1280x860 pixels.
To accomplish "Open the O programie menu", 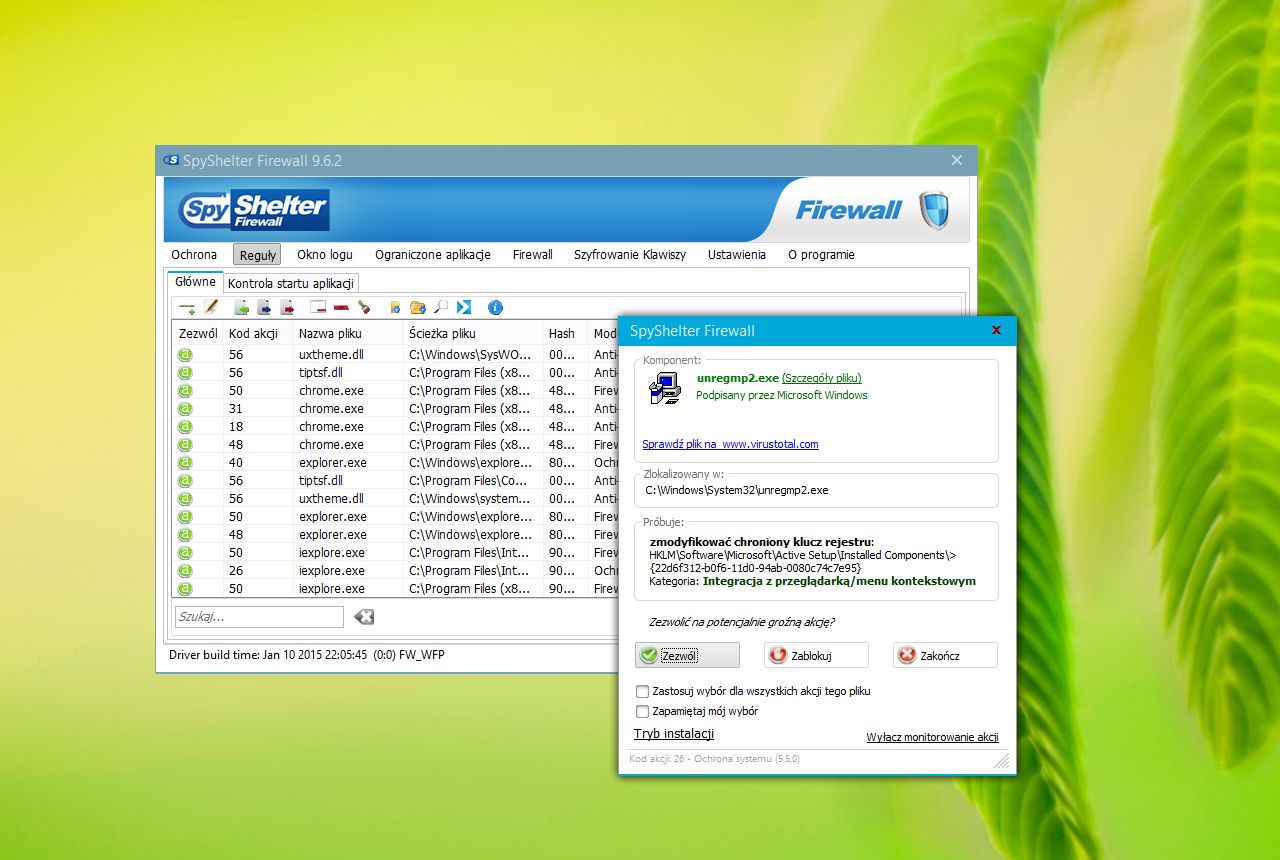I will [821, 254].
